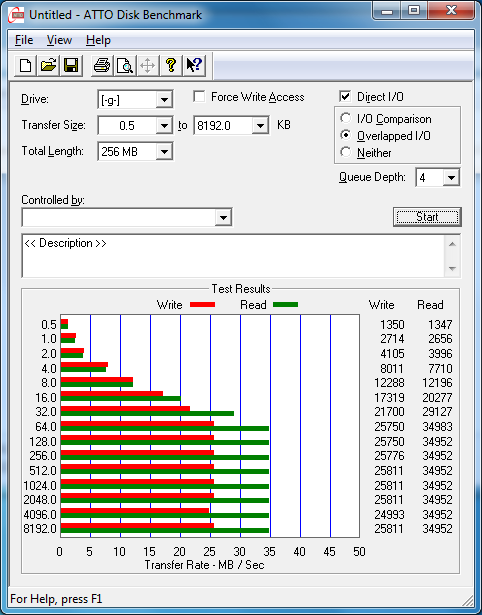482x615 pixels.
Task: Select the I/O Comparison radio button
Action: [x=346, y=118]
